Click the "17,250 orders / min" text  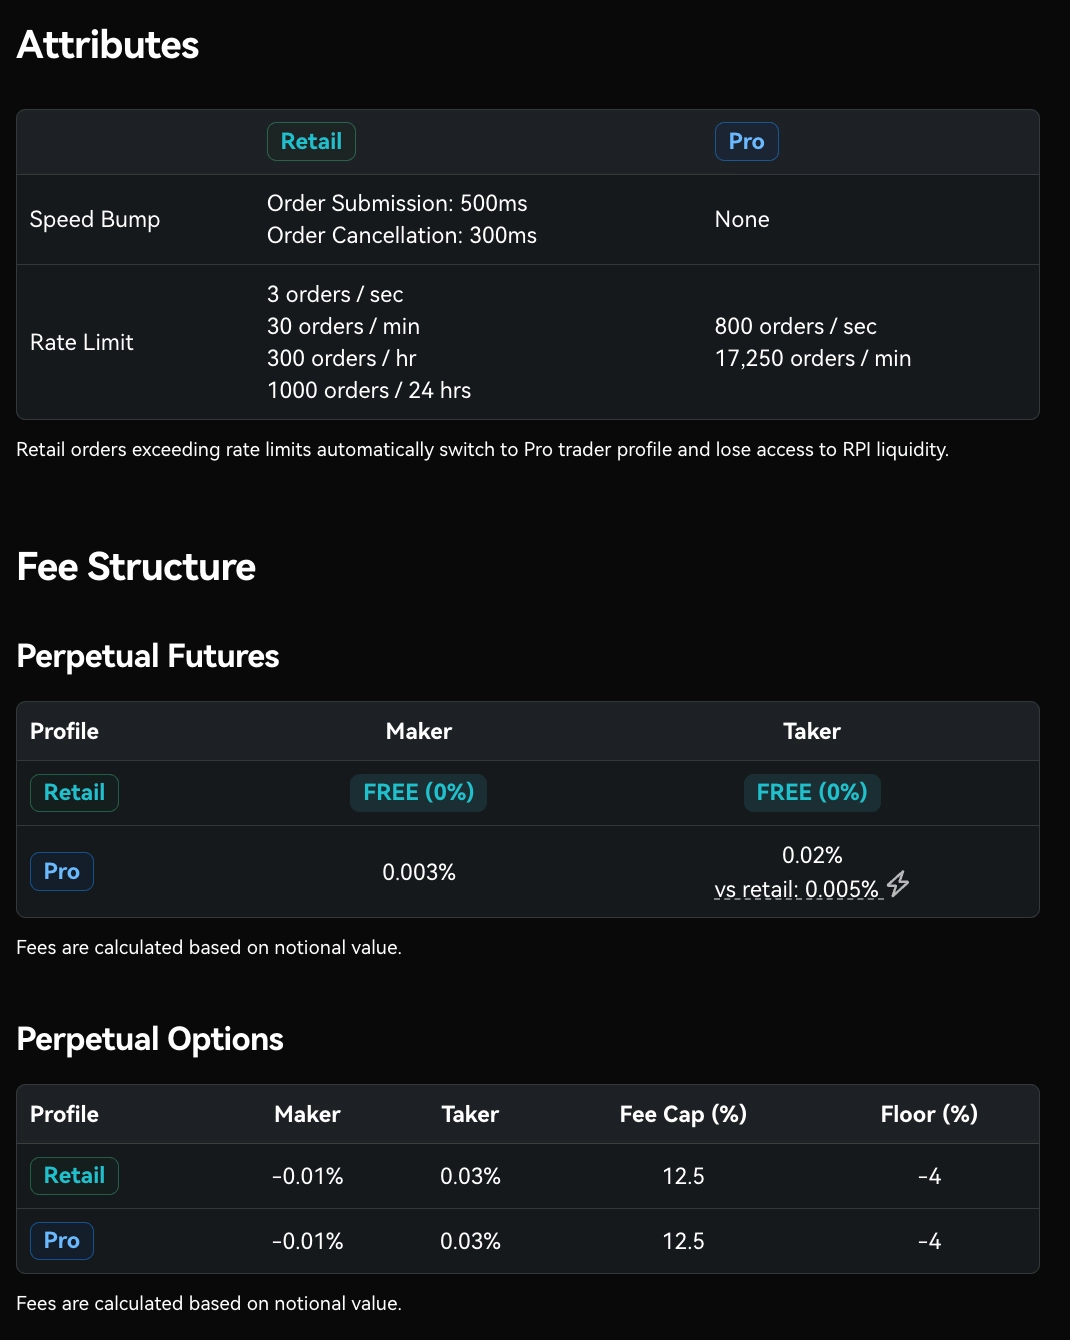point(813,359)
